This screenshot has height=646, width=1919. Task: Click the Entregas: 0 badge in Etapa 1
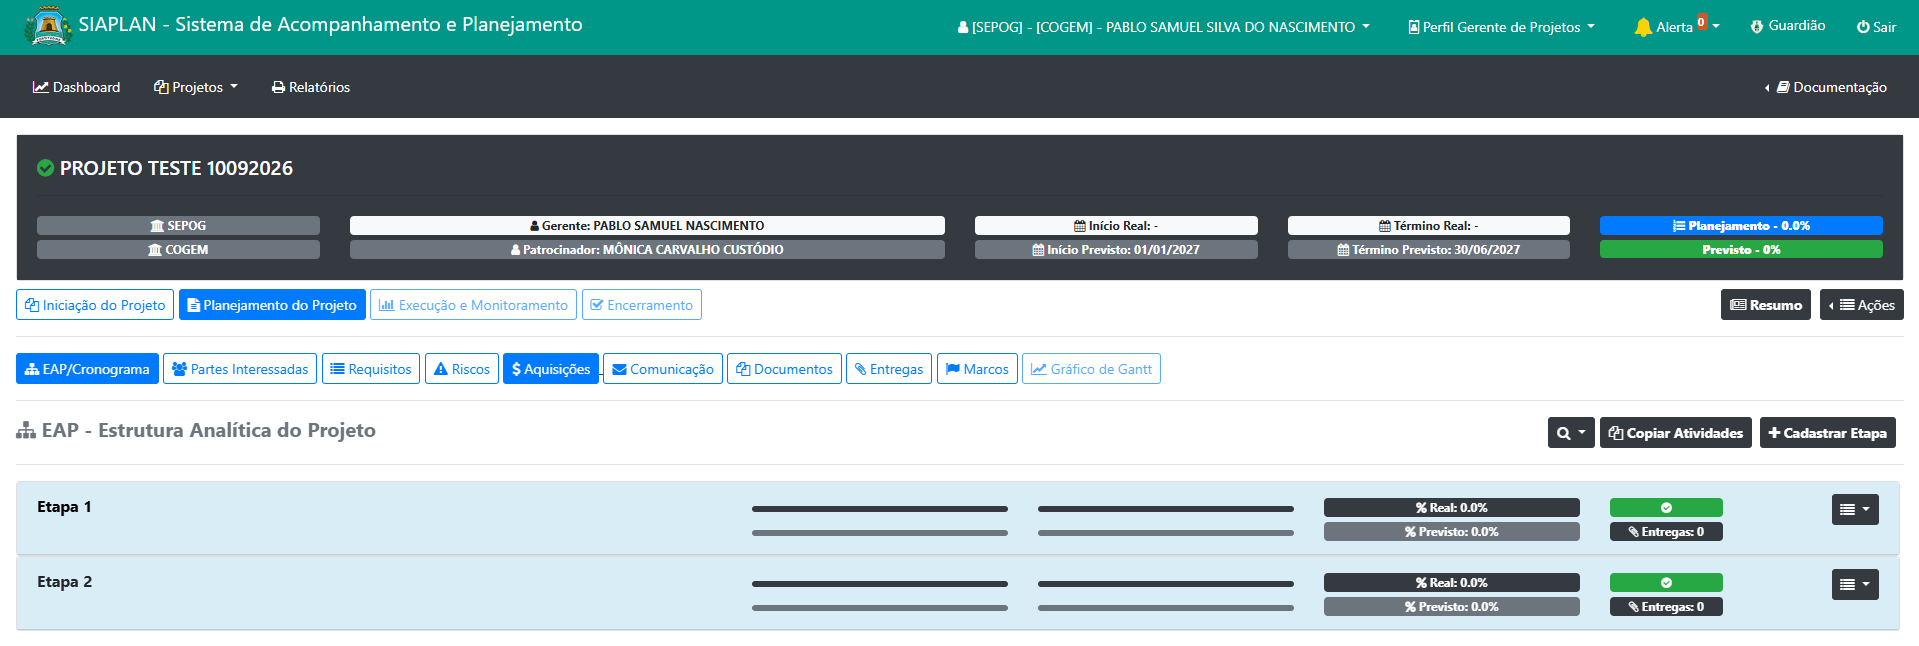point(1666,532)
